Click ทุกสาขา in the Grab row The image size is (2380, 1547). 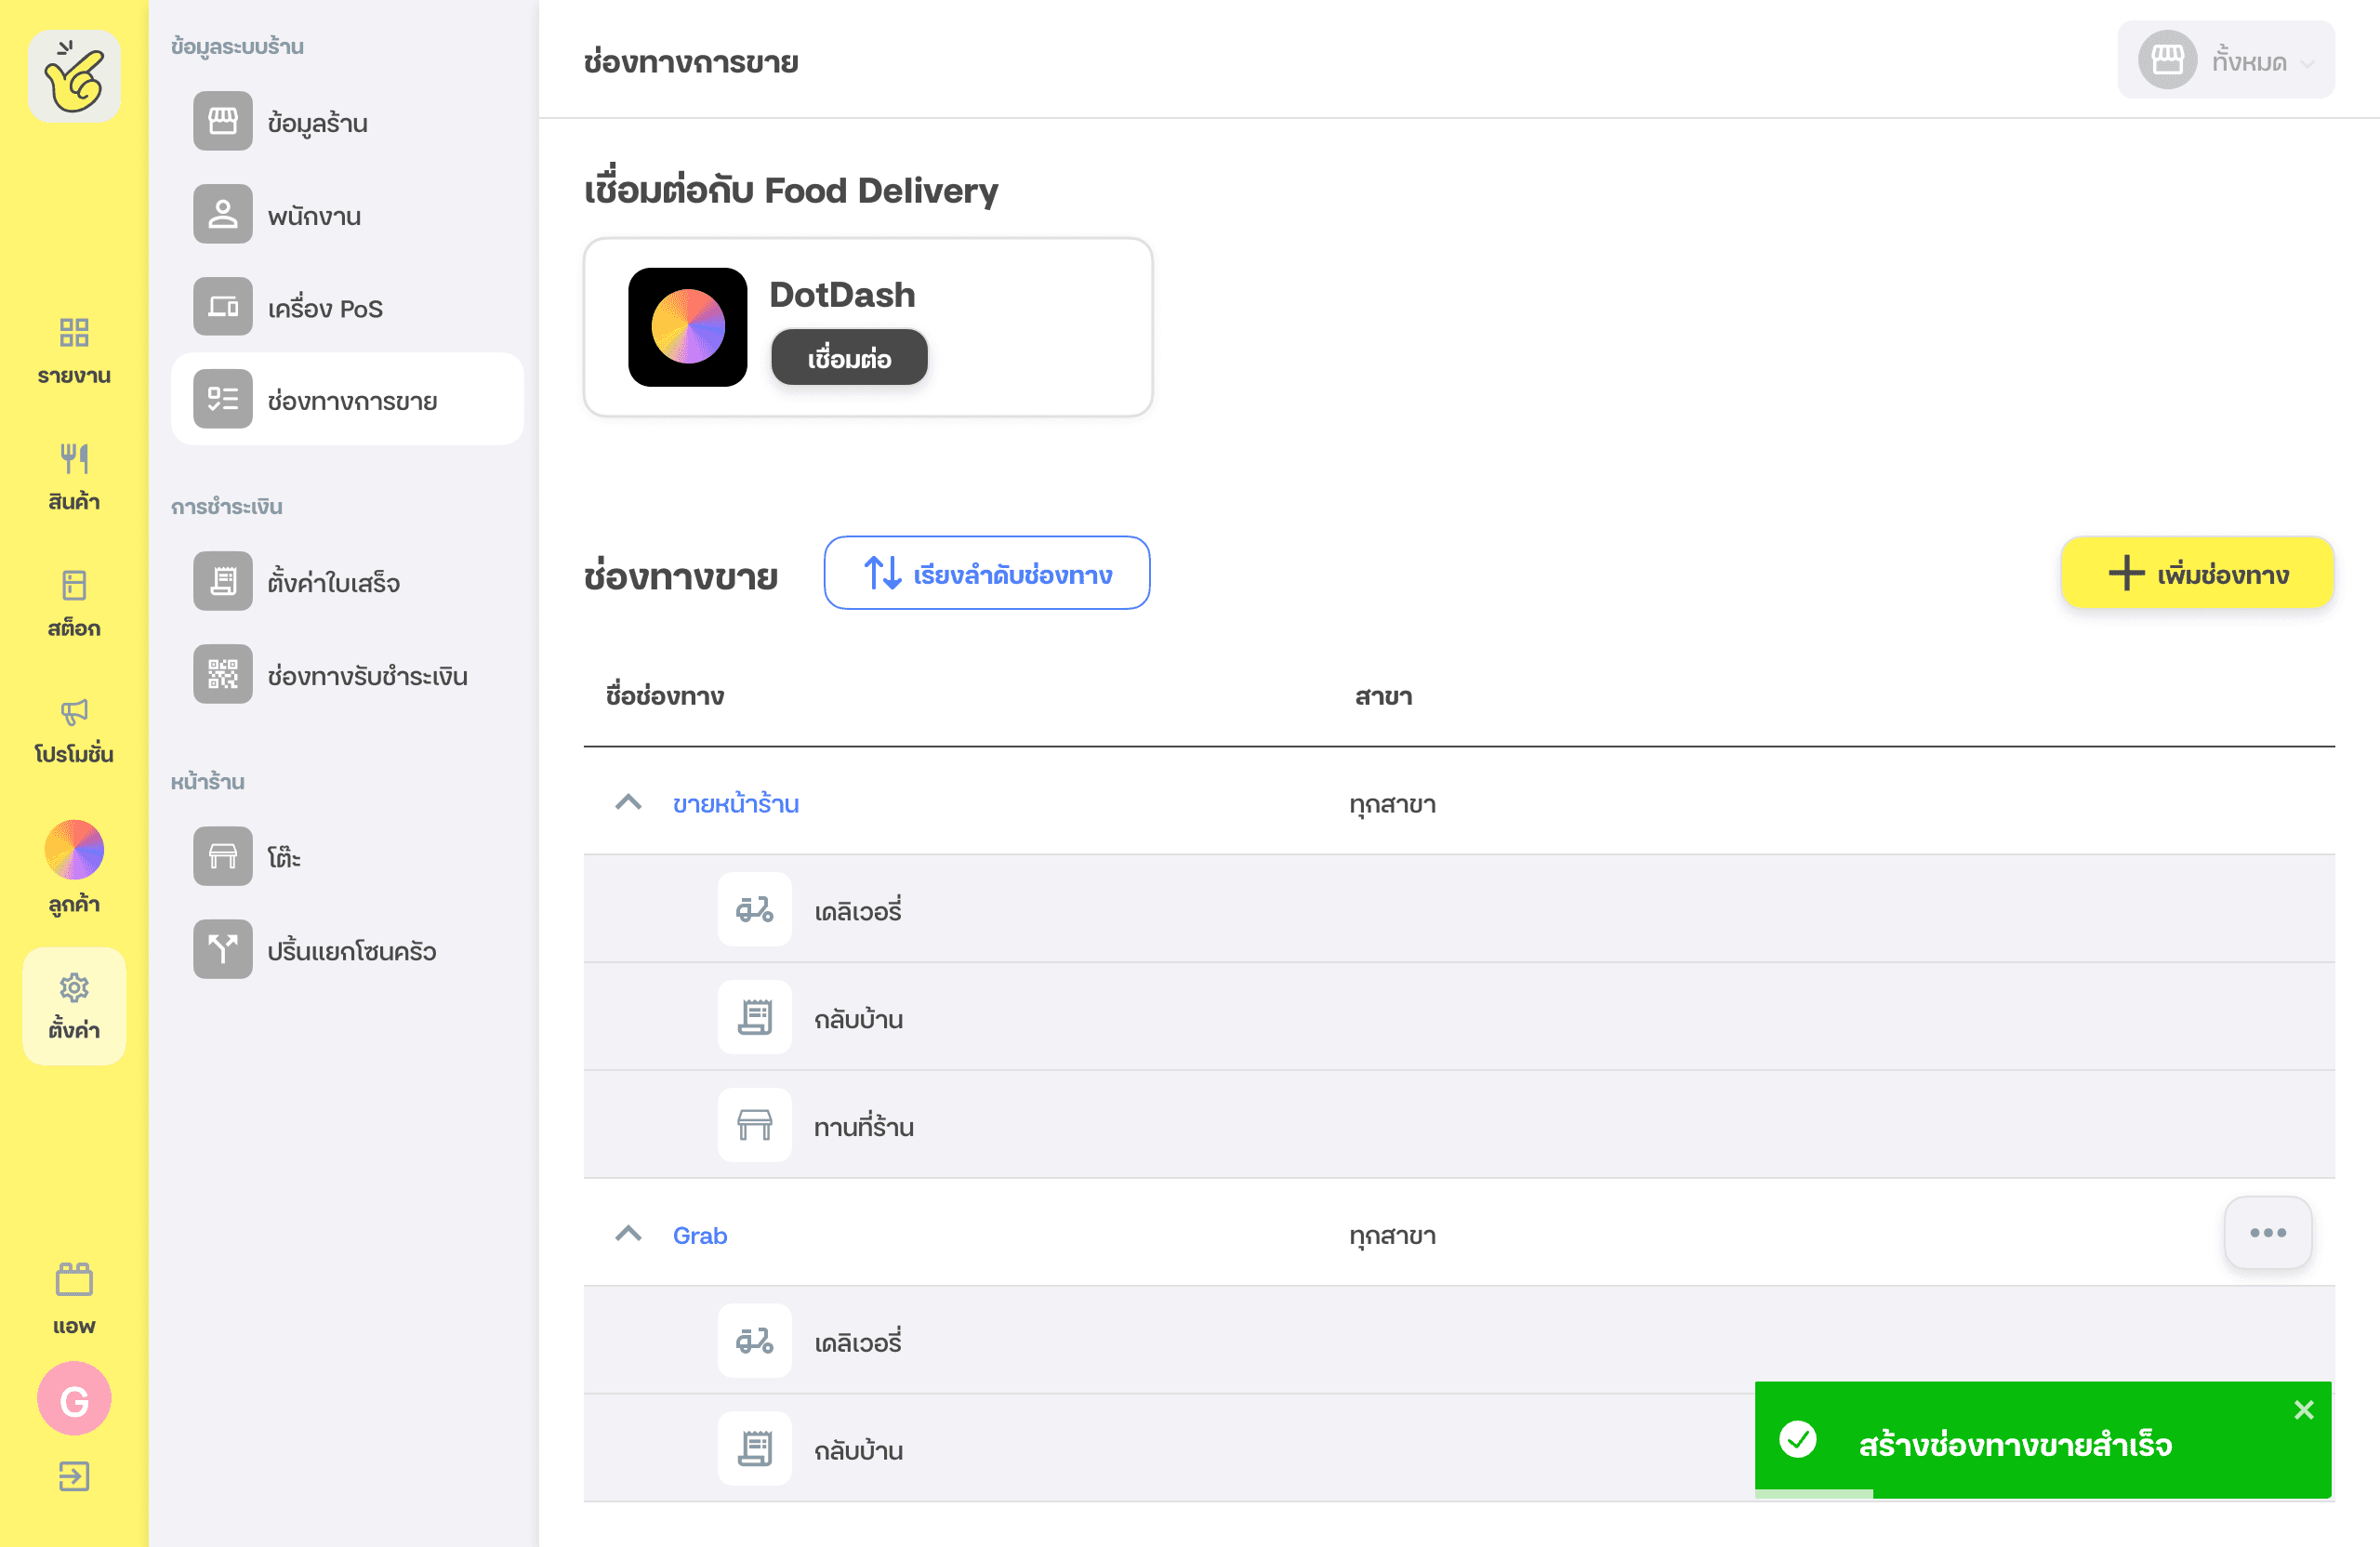click(1392, 1236)
